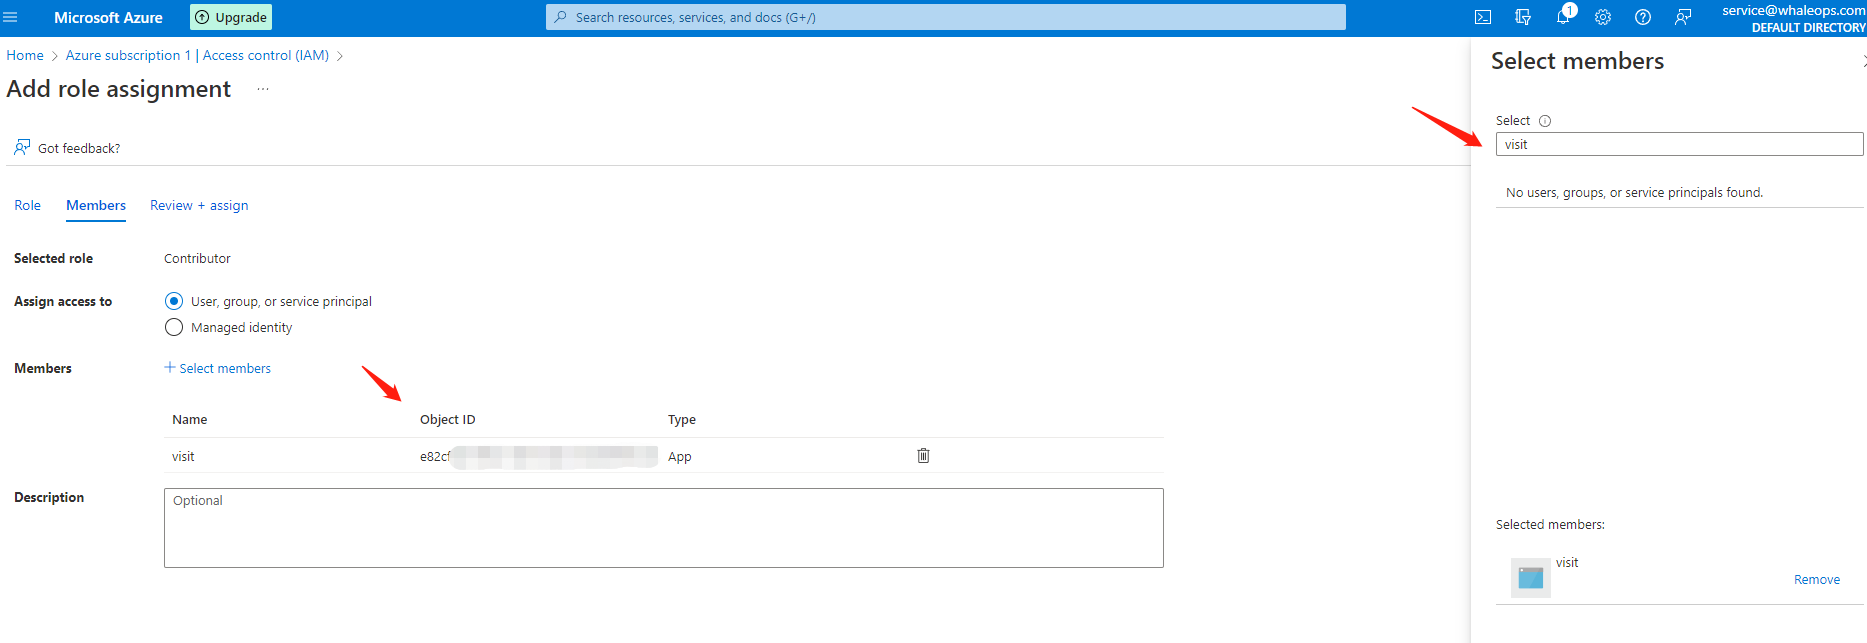Screen dimensions: 1867x643
Task: Delete the visit member with trash icon
Action: (x=923, y=456)
